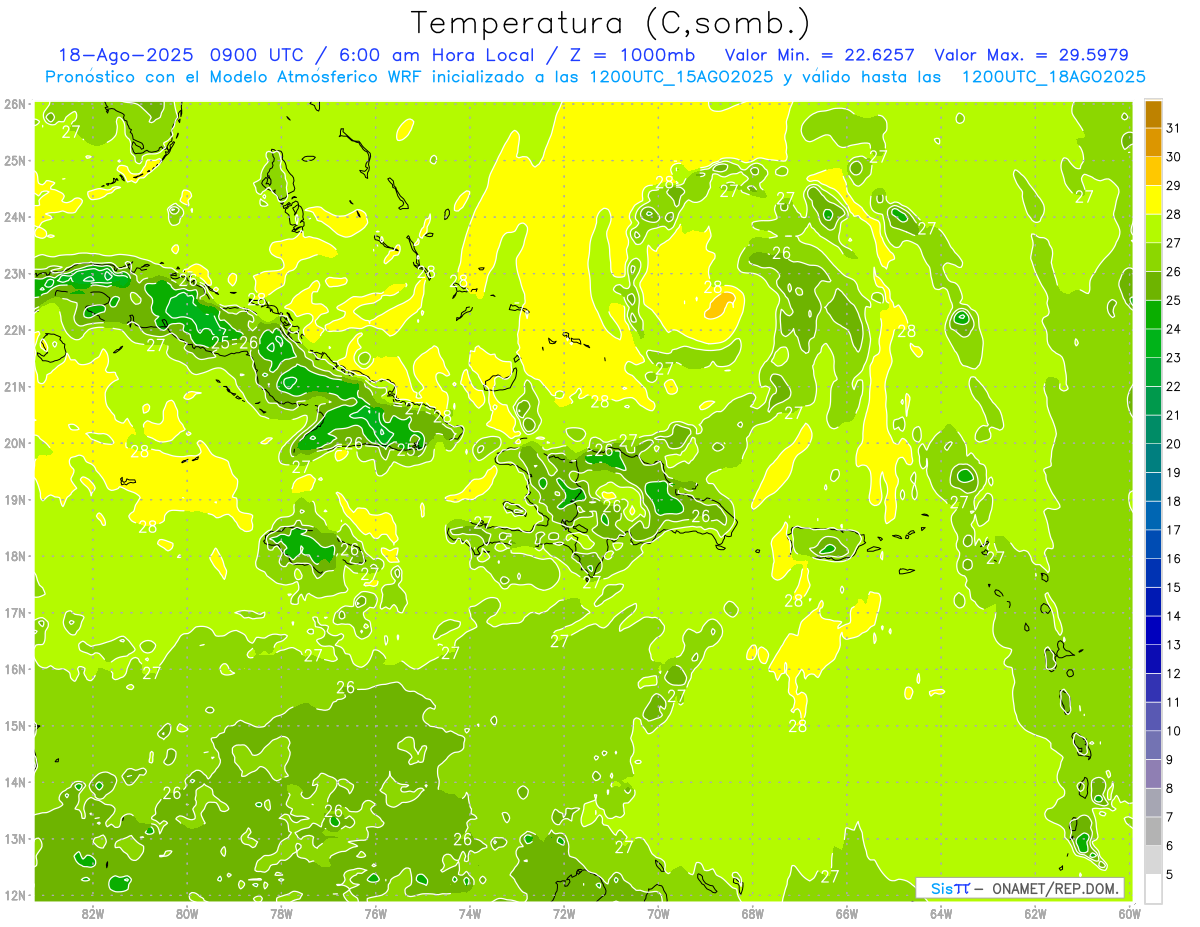Click the title 'Temperatura (C,somb.)'
This screenshot has width=1200, height=927.
pos(611,23)
